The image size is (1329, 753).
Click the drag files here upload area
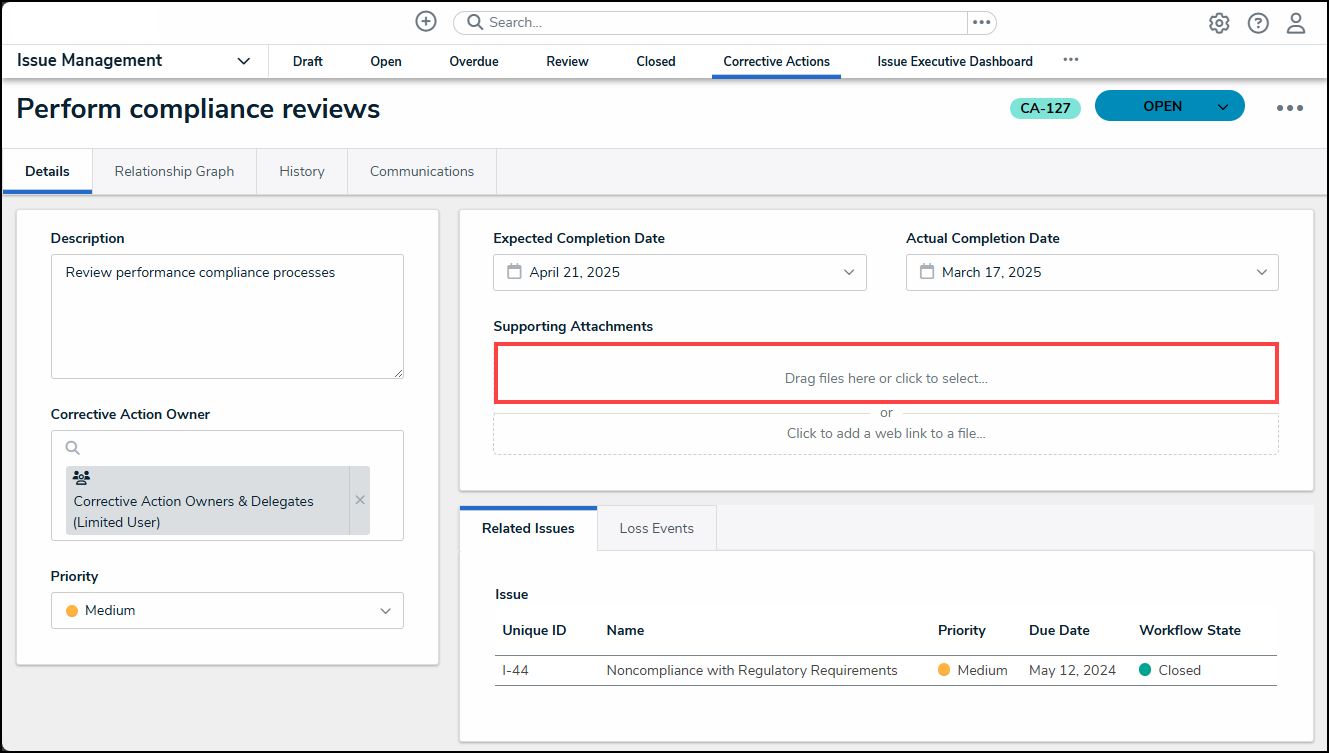click(885, 378)
